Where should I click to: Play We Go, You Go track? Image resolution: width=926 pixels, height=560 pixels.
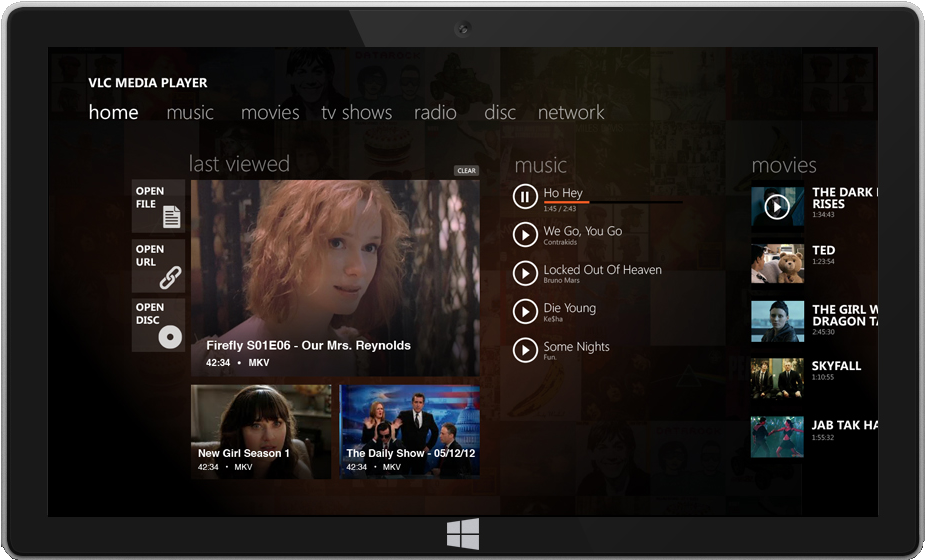[524, 235]
